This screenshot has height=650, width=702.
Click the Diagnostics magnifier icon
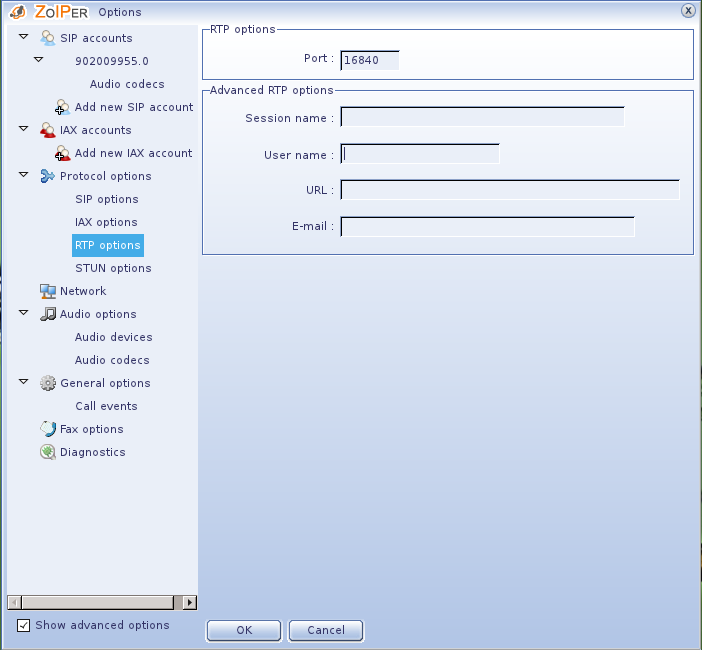(x=48, y=452)
